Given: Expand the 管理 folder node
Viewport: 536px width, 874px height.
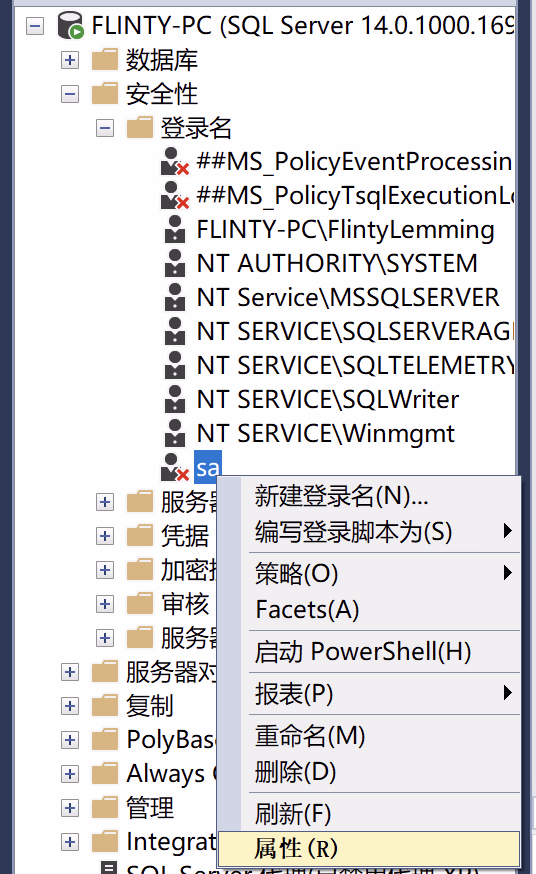Looking at the screenshot, I should (x=70, y=808).
